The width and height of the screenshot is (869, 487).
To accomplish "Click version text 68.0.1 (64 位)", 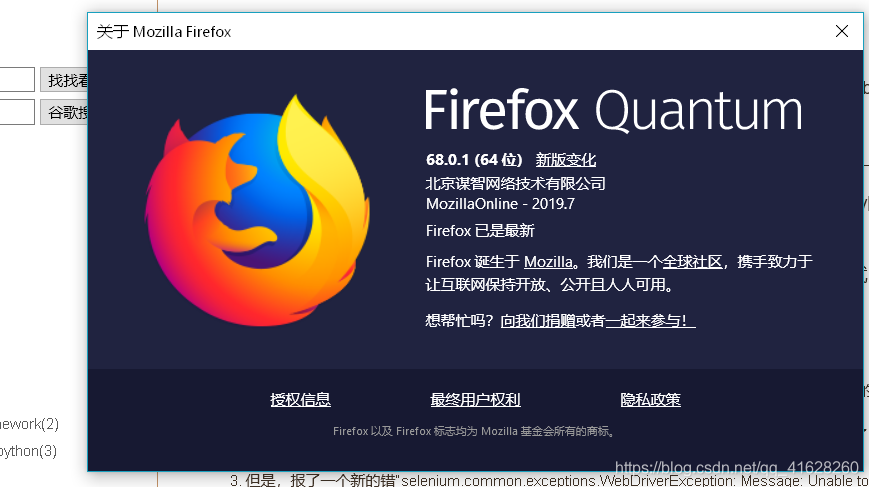I will 474,160.
